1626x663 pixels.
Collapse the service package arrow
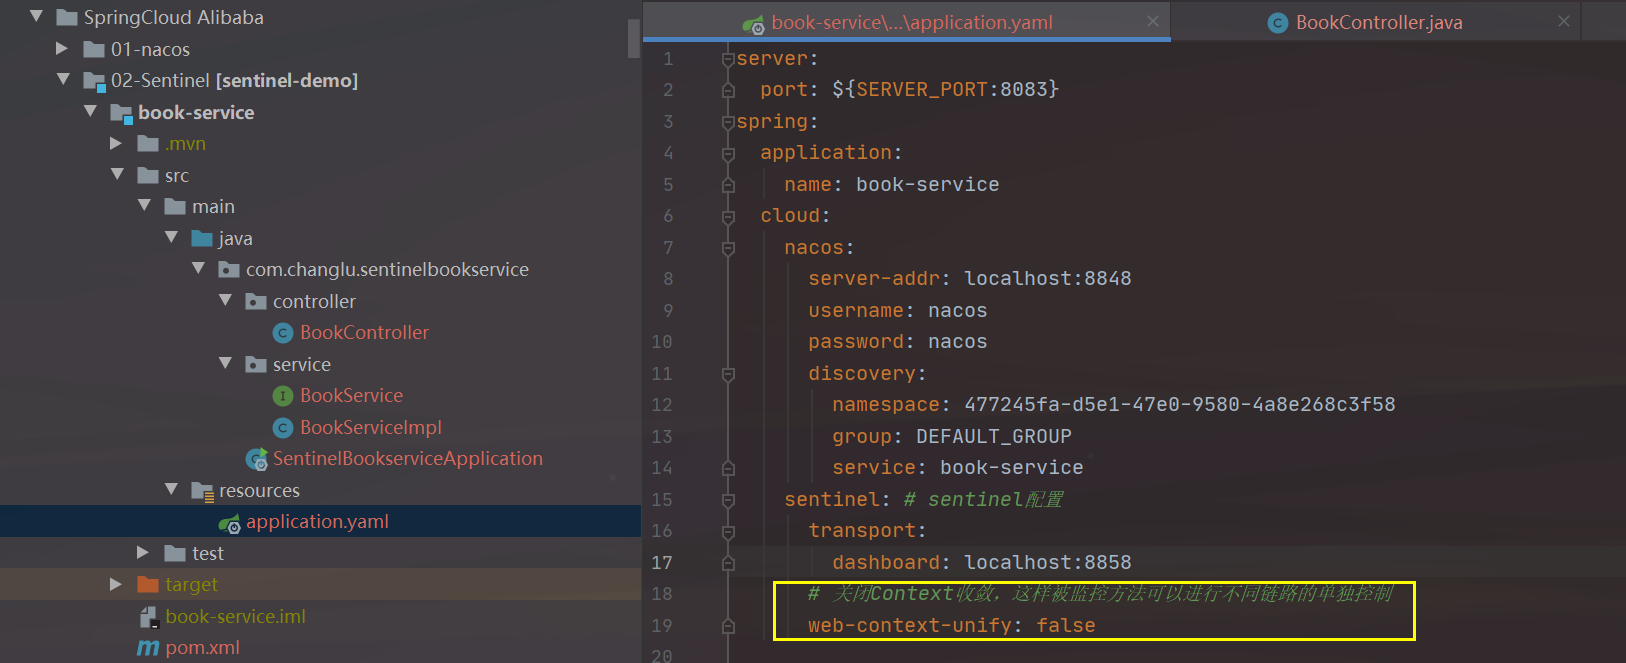[226, 363]
